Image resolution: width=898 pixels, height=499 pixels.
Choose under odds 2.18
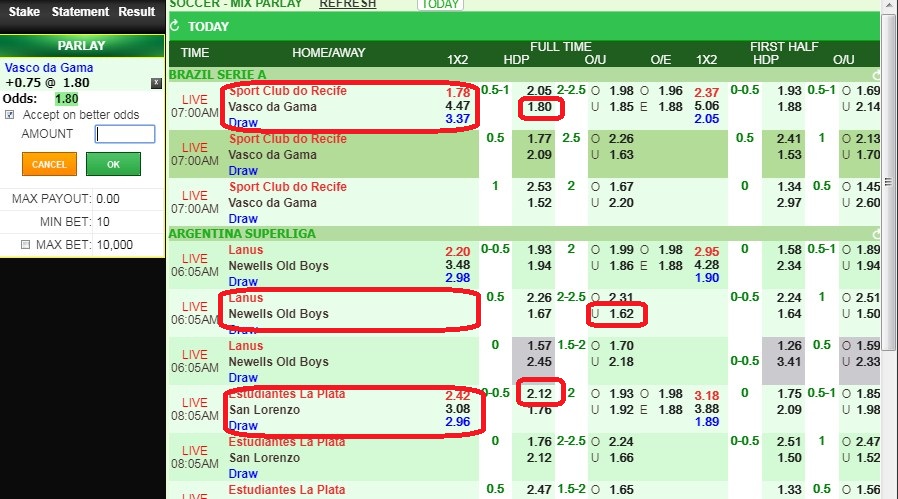(621, 362)
